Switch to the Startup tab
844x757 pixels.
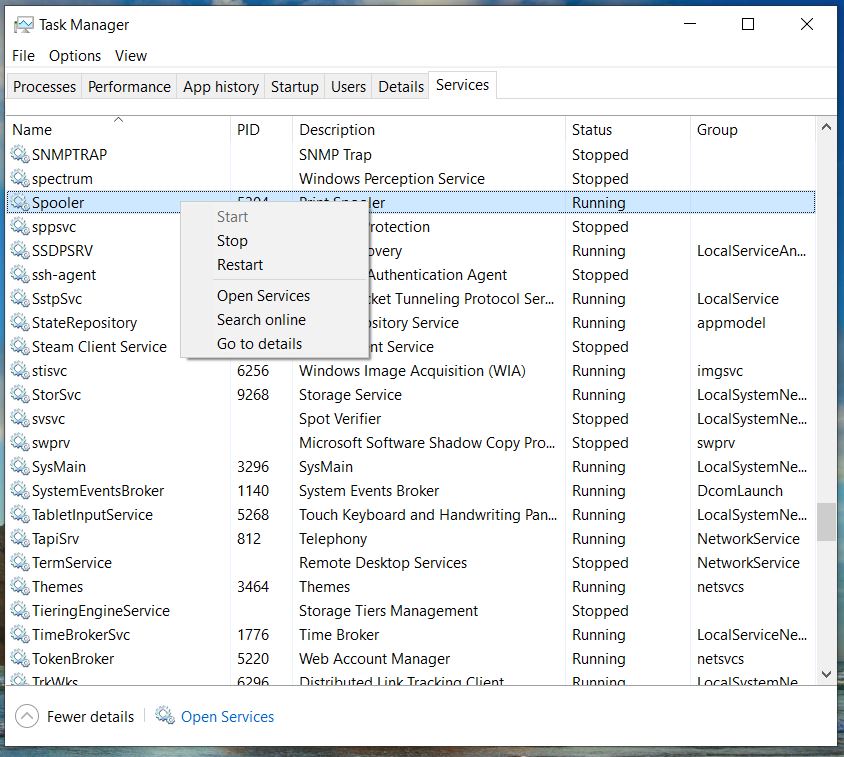coord(294,87)
